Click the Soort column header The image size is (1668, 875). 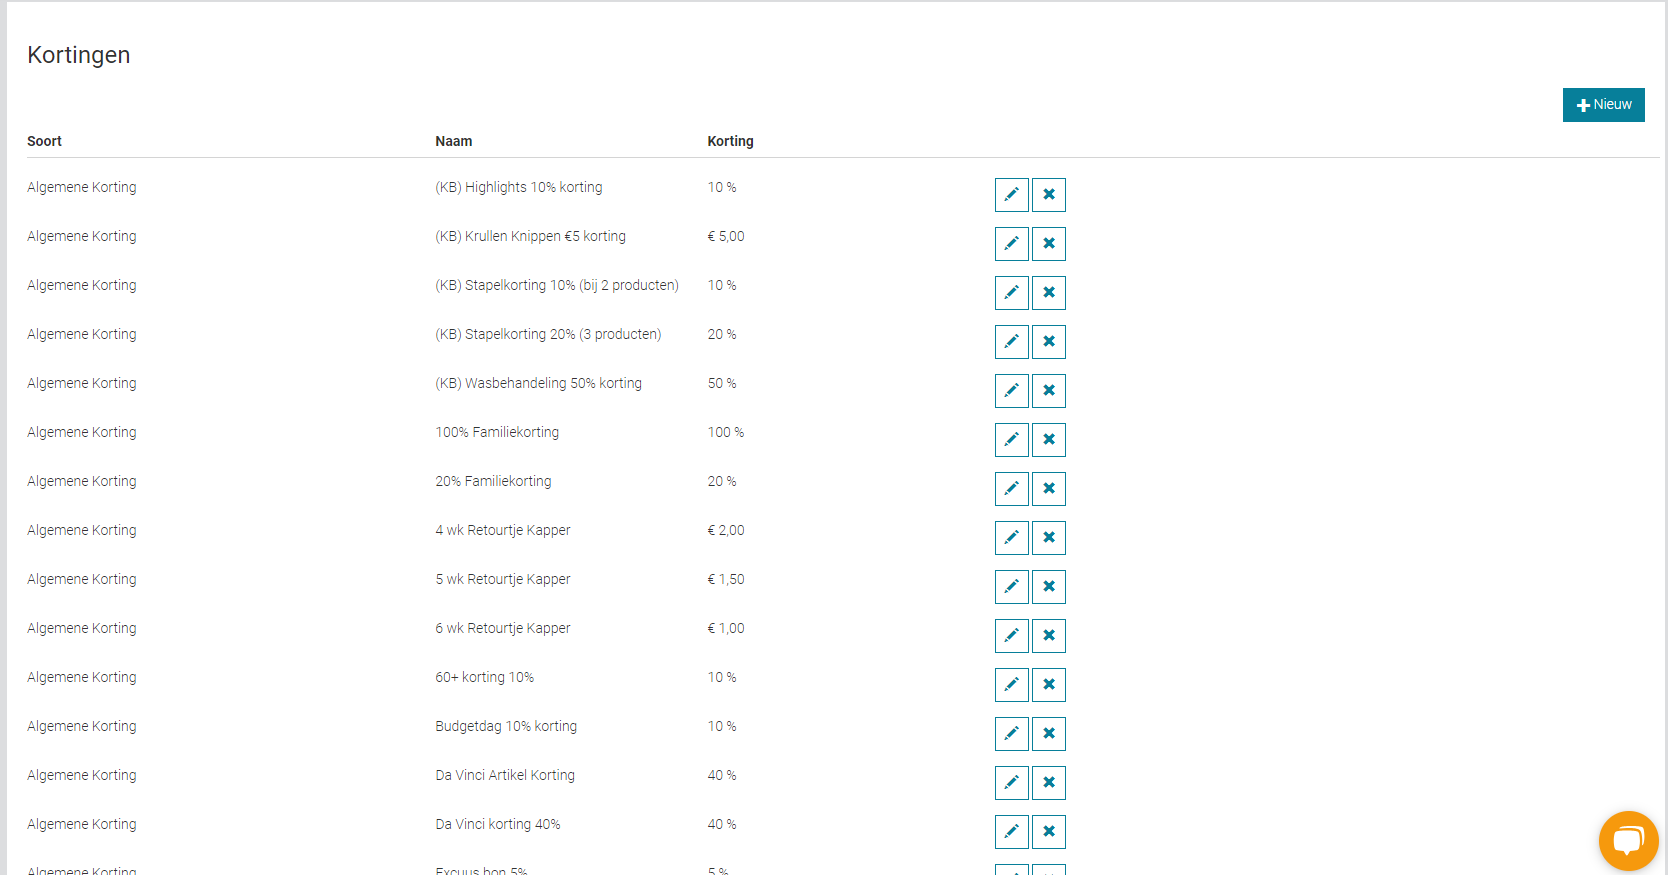[44, 141]
